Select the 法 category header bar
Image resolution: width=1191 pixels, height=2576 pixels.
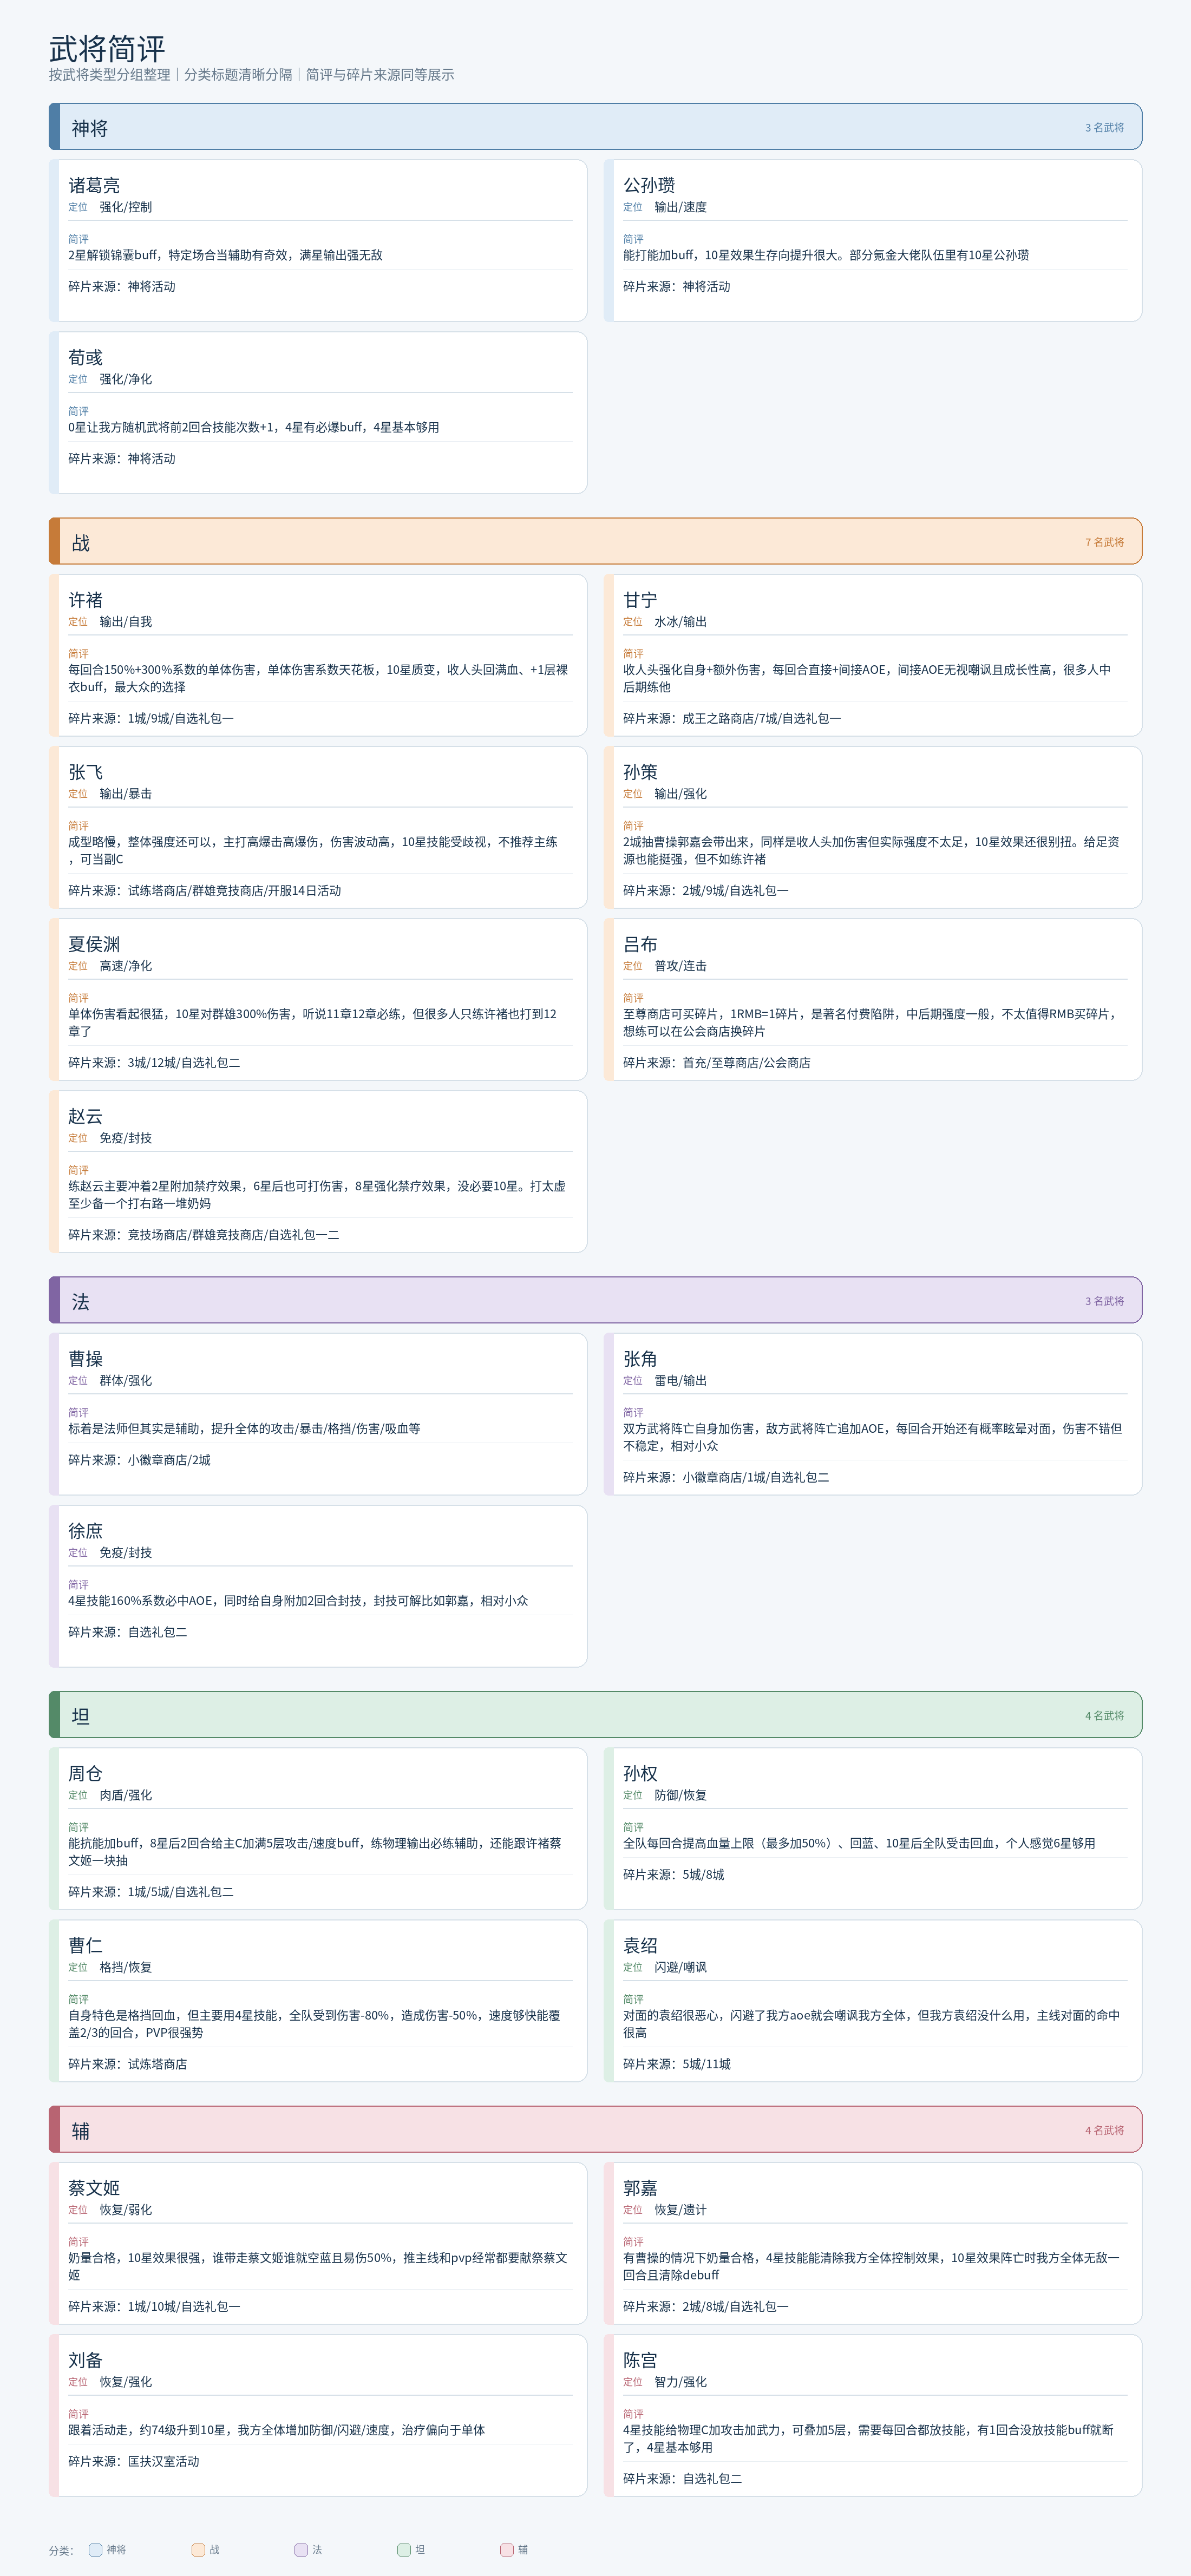click(x=595, y=1300)
